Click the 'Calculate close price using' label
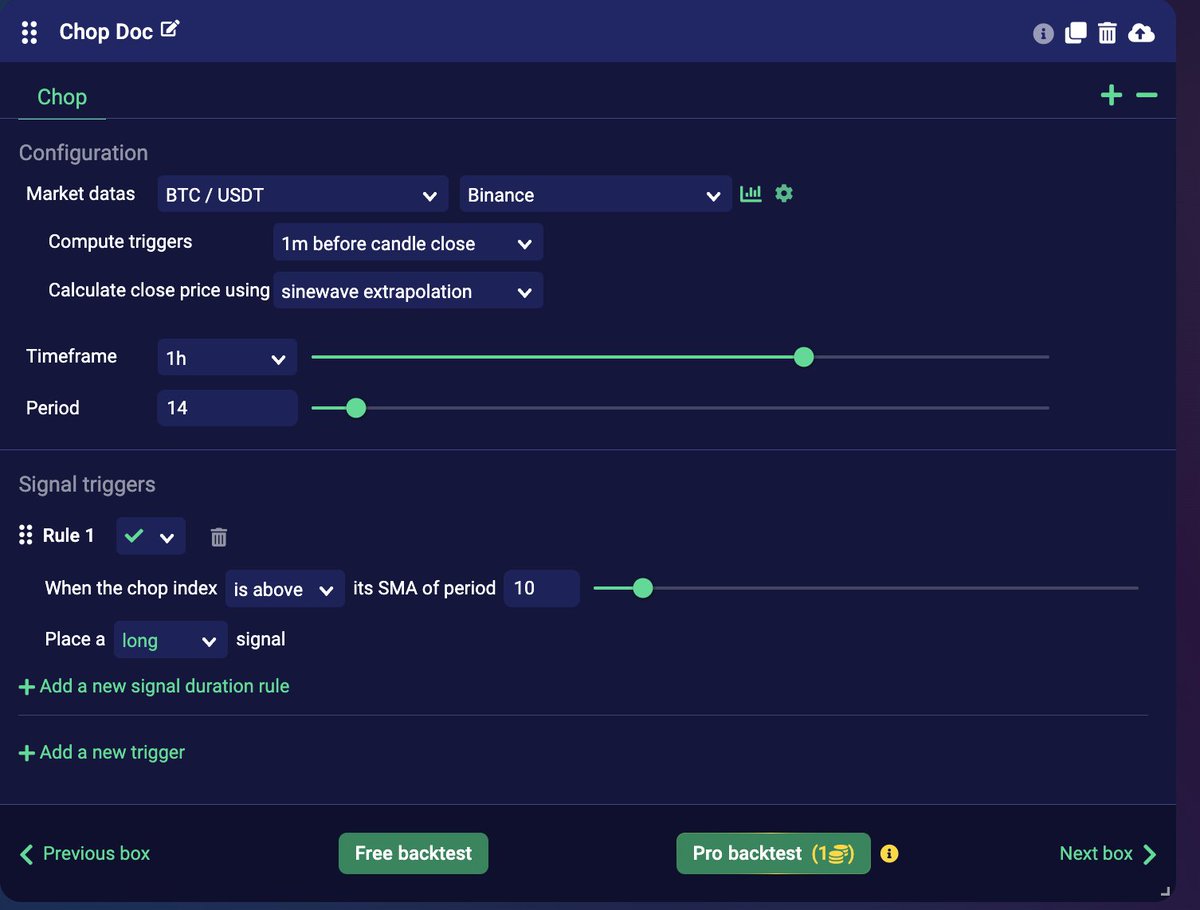Viewport: 1200px width, 910px height. (159, 290)
